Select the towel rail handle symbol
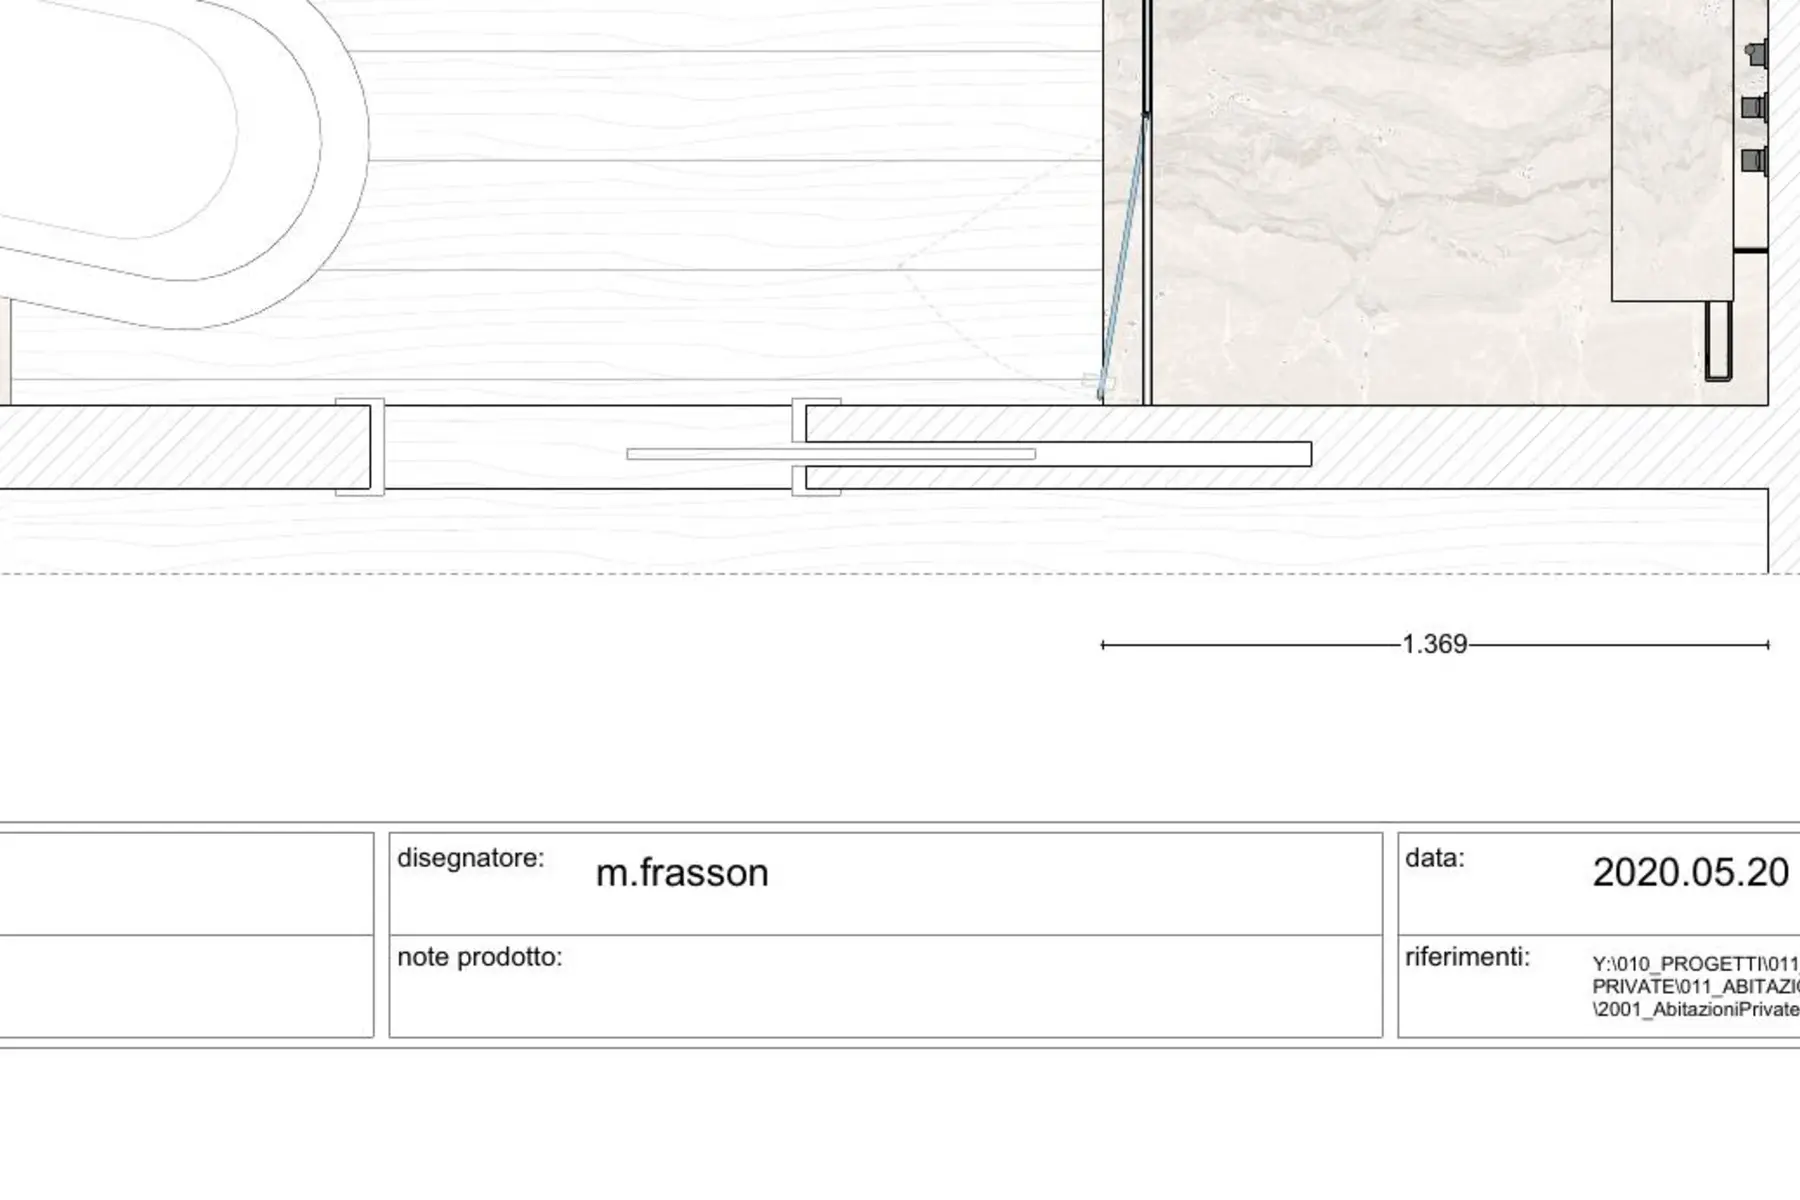Viewport: 1800px width, 1200px height. tap(1718, 341)
